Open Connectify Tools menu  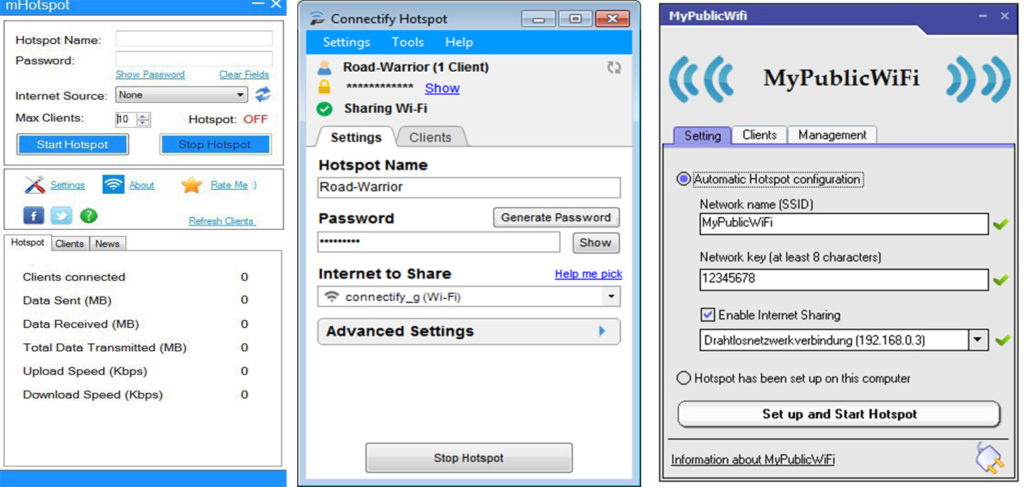click(x=408, y=42)
